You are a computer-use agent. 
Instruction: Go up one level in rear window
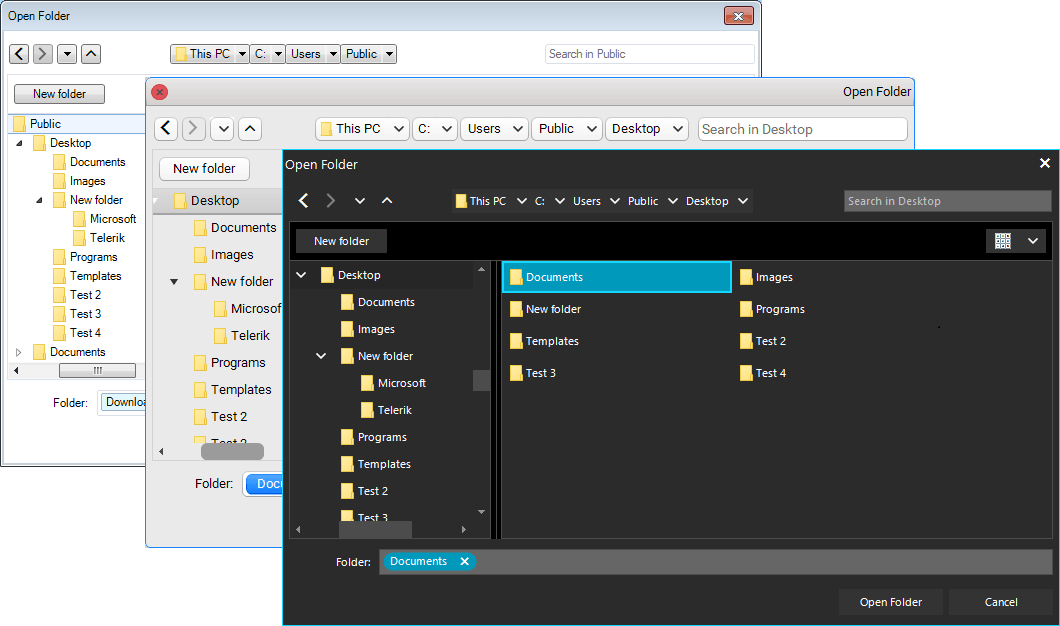[x=91, y=53]
